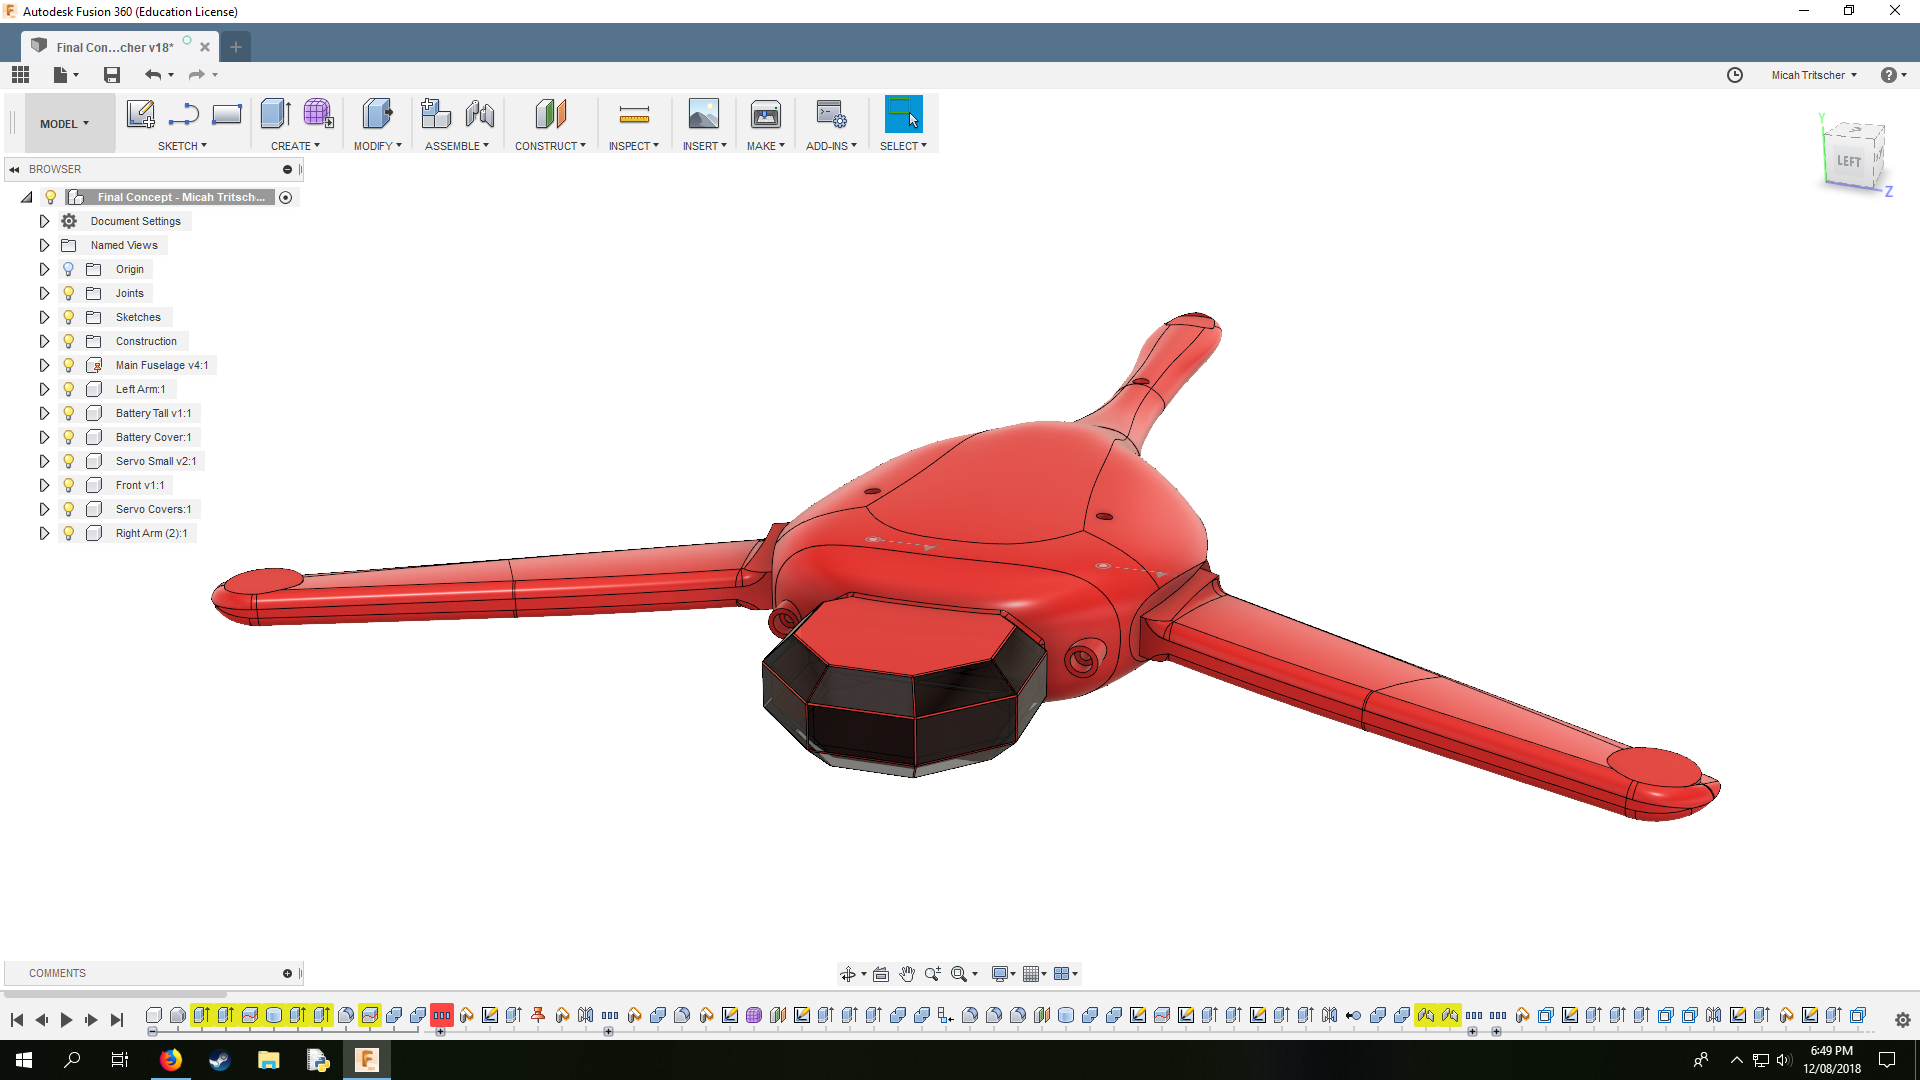The image size is (1920, 1080).
Task: Click the Save file icon
Action: [x=112, y=75]
